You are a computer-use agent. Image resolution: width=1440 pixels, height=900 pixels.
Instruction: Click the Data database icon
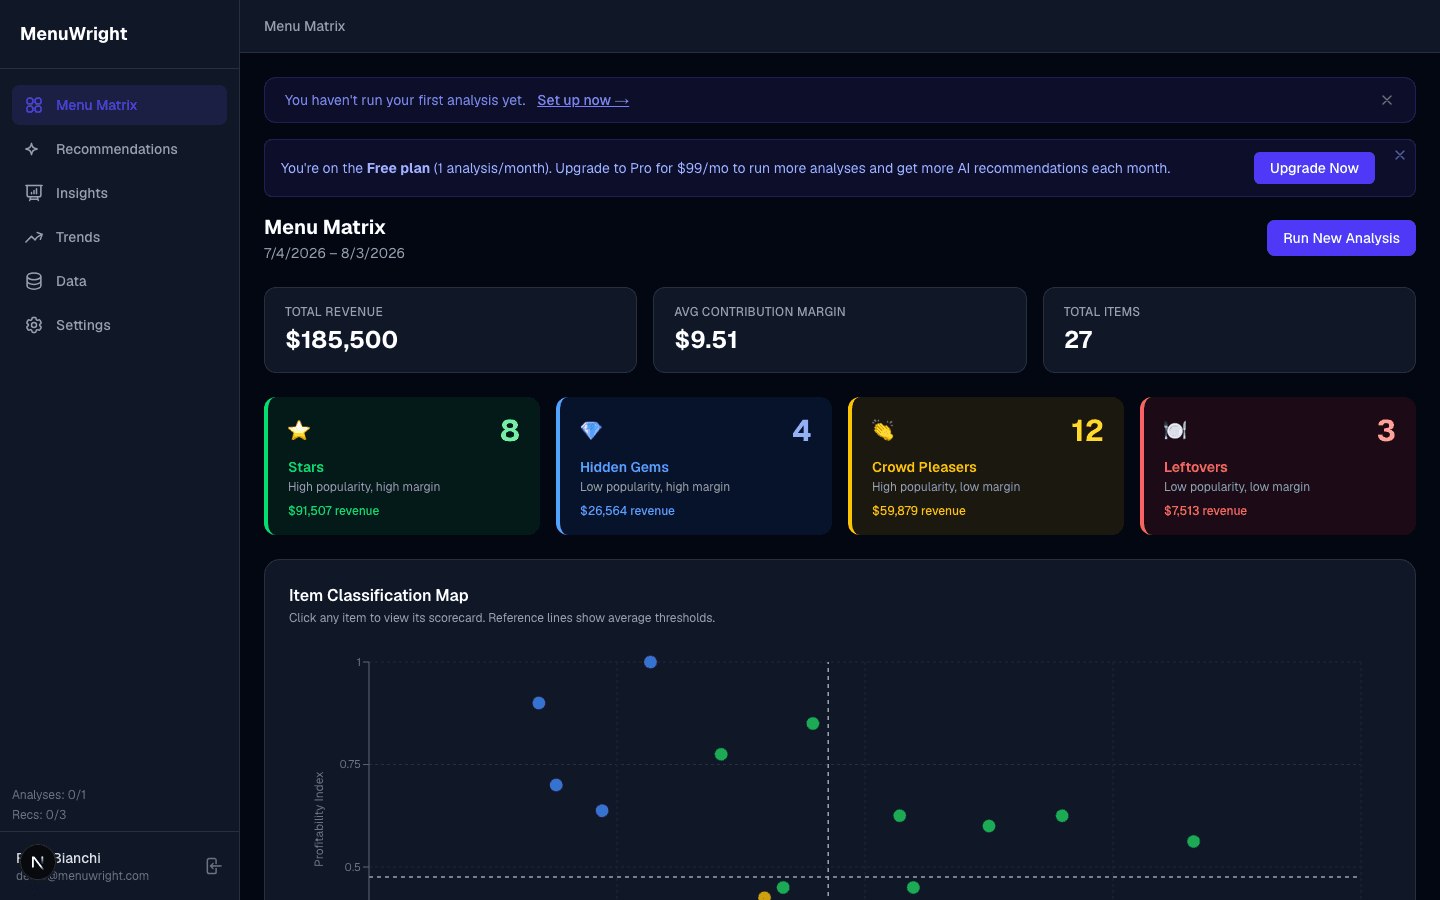34,281
